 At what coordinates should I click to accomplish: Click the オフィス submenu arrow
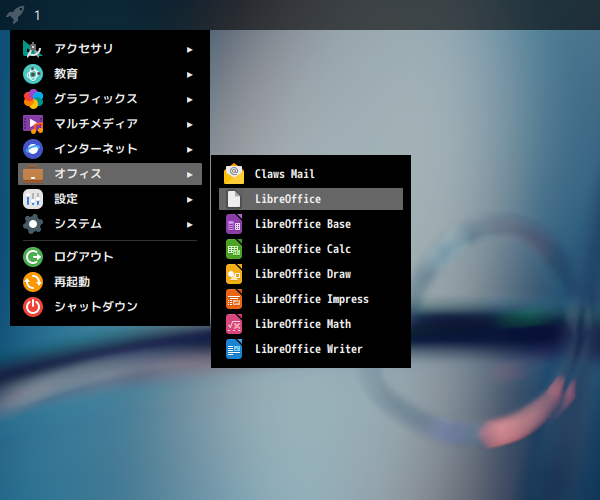[189, 175]
